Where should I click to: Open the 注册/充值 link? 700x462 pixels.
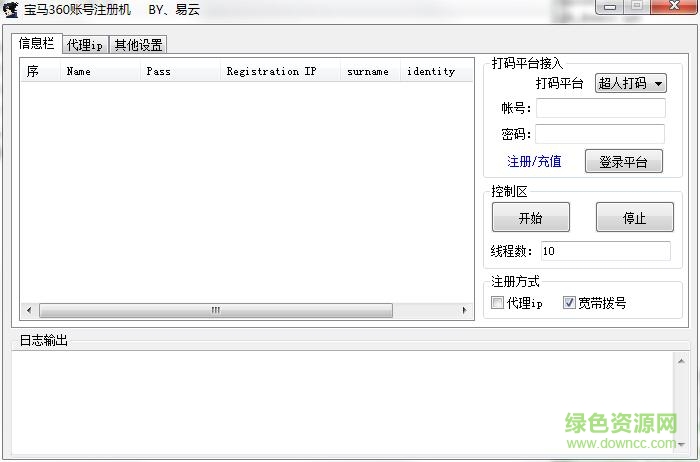pyautogui.click(x=534, y=161)
